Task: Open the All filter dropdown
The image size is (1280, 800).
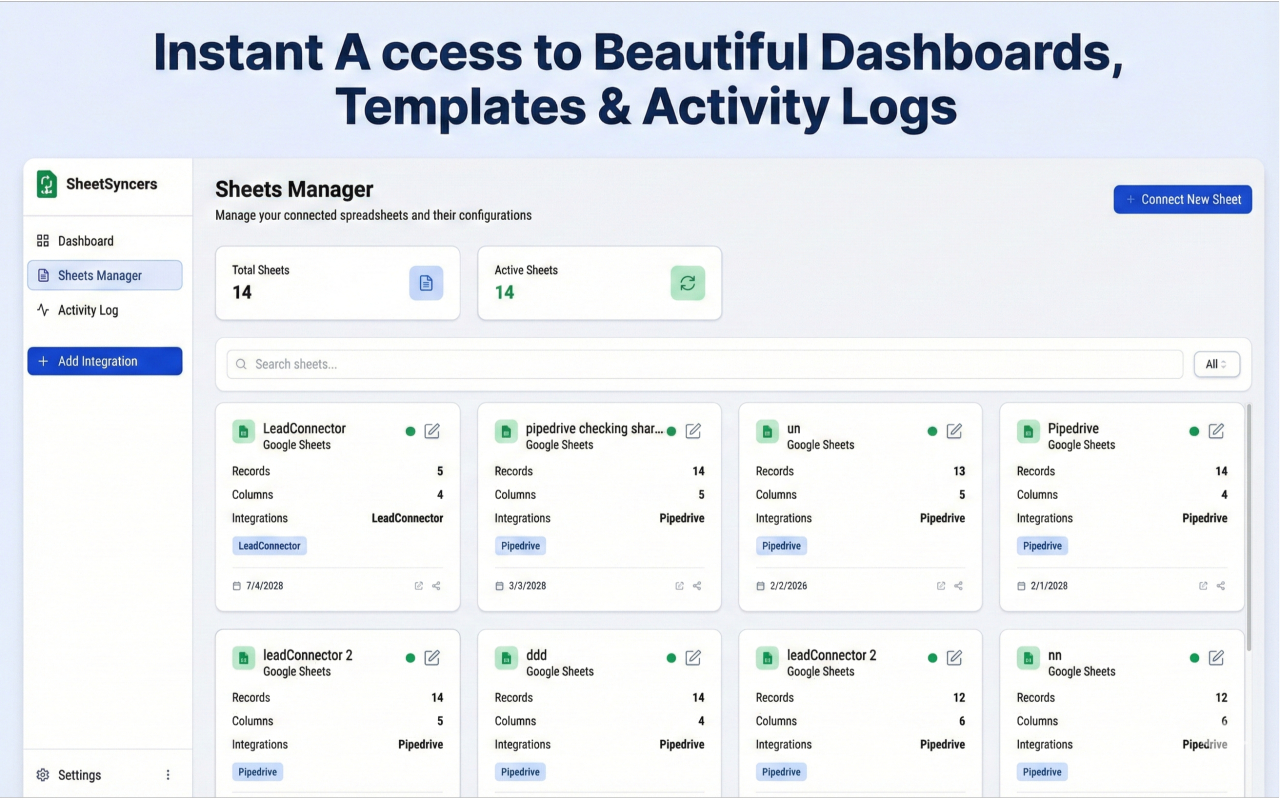Action: tap(1216, 364)
